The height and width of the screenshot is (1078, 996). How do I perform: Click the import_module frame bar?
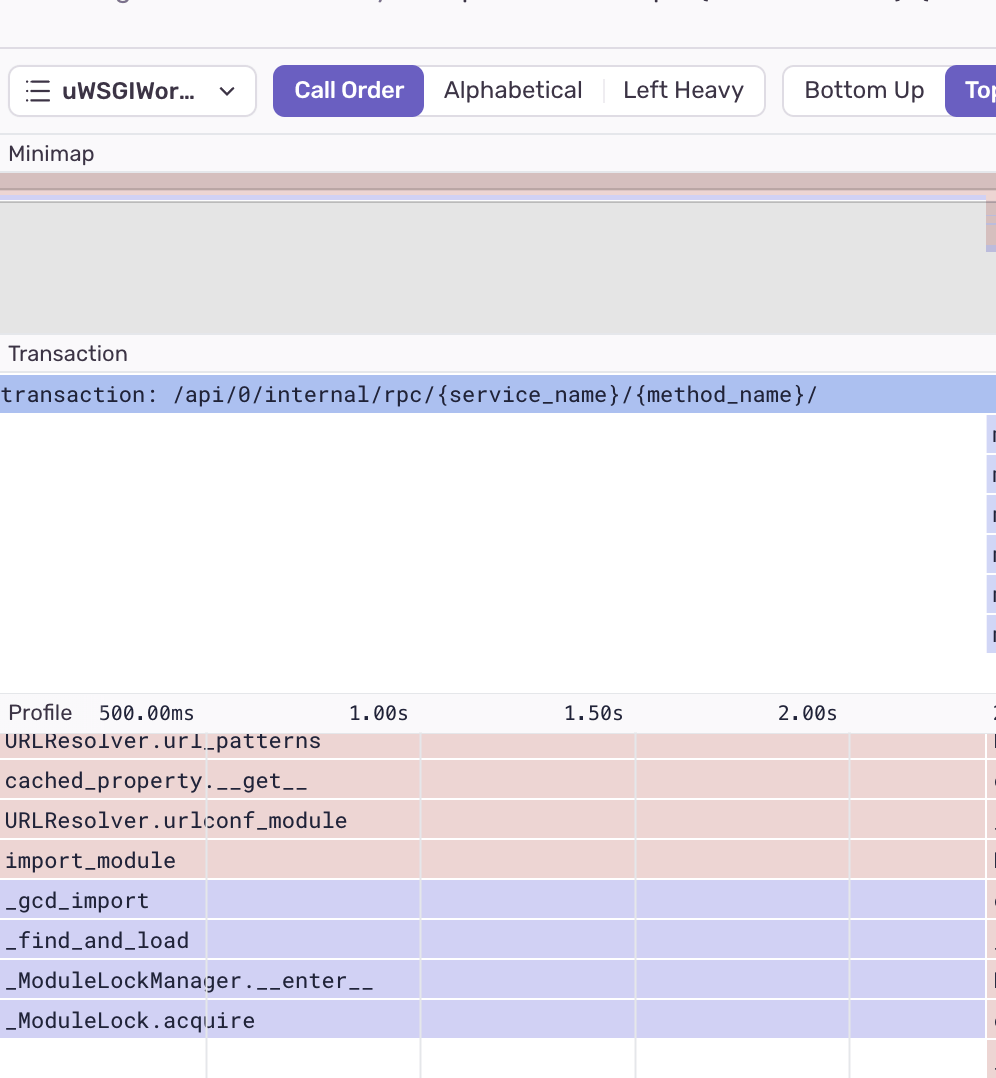(492, 859)
